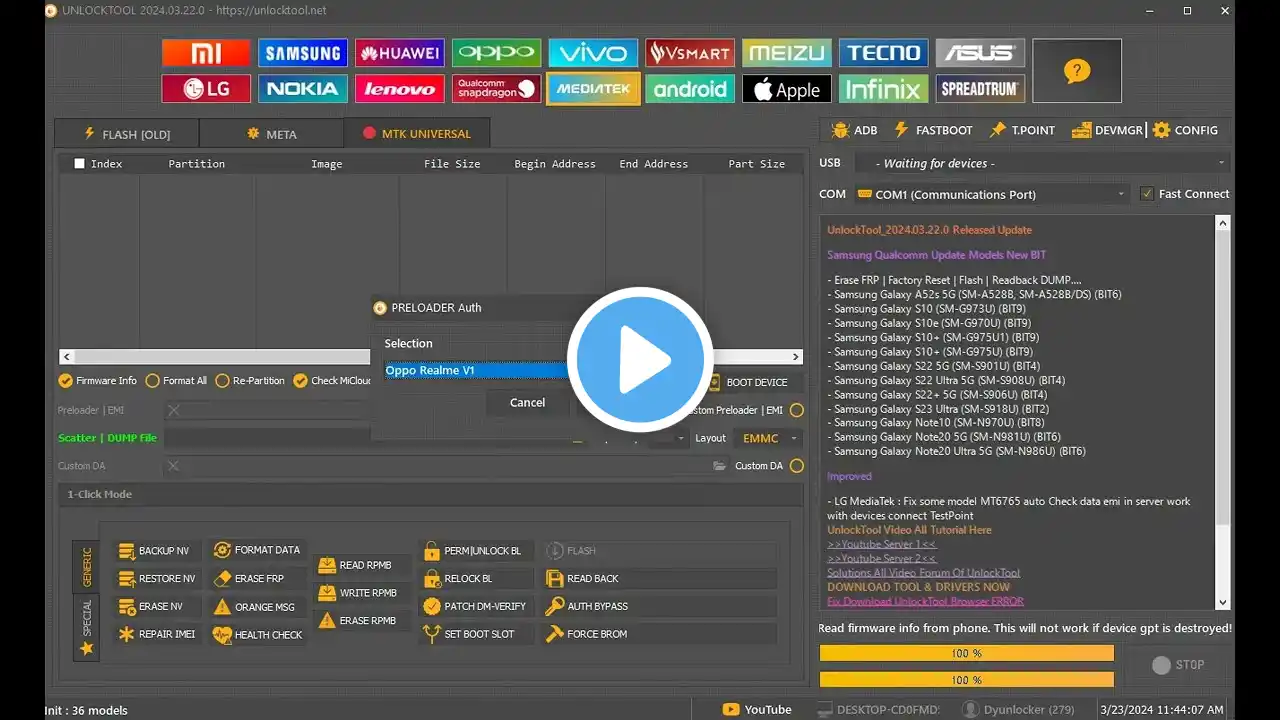Open the Huawei brand module
The width and height of the screenshot is (1280, 720).
399,53
